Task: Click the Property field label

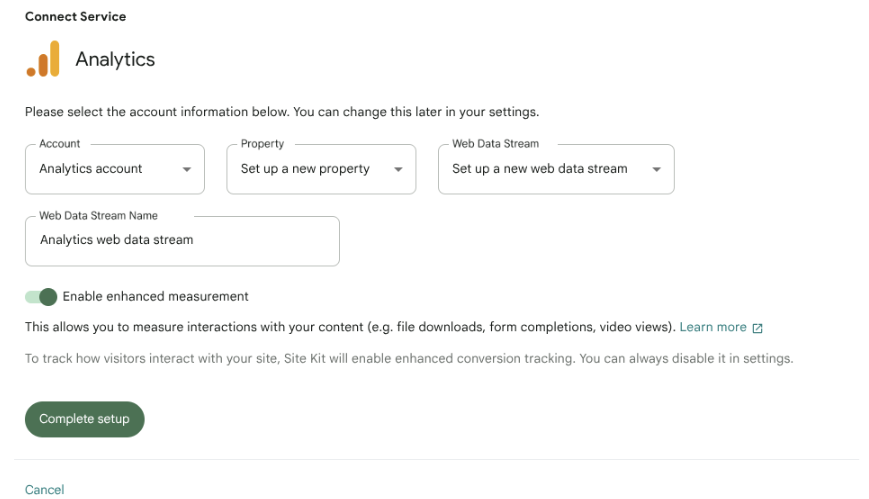Action: (262, 144)
